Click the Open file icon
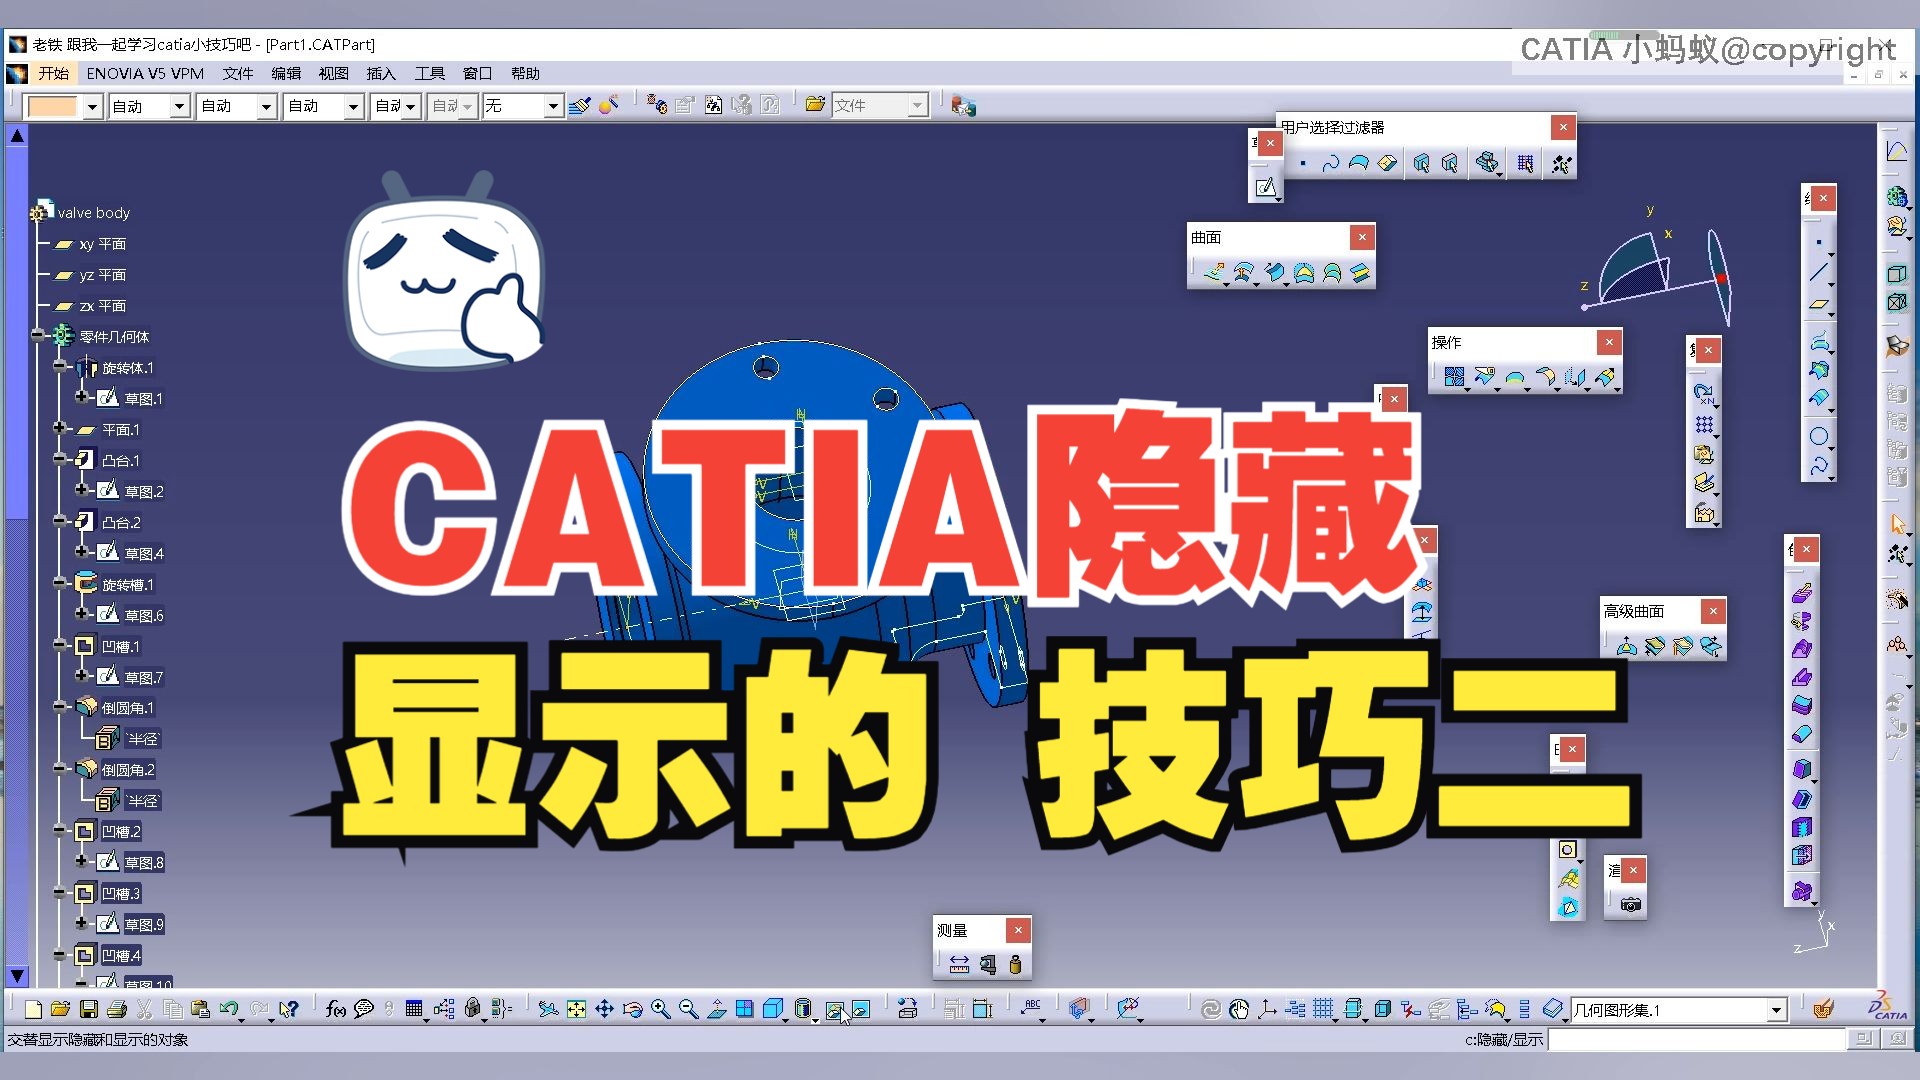Screen dimensions: 1920x1080 [x=60, y=1009]
